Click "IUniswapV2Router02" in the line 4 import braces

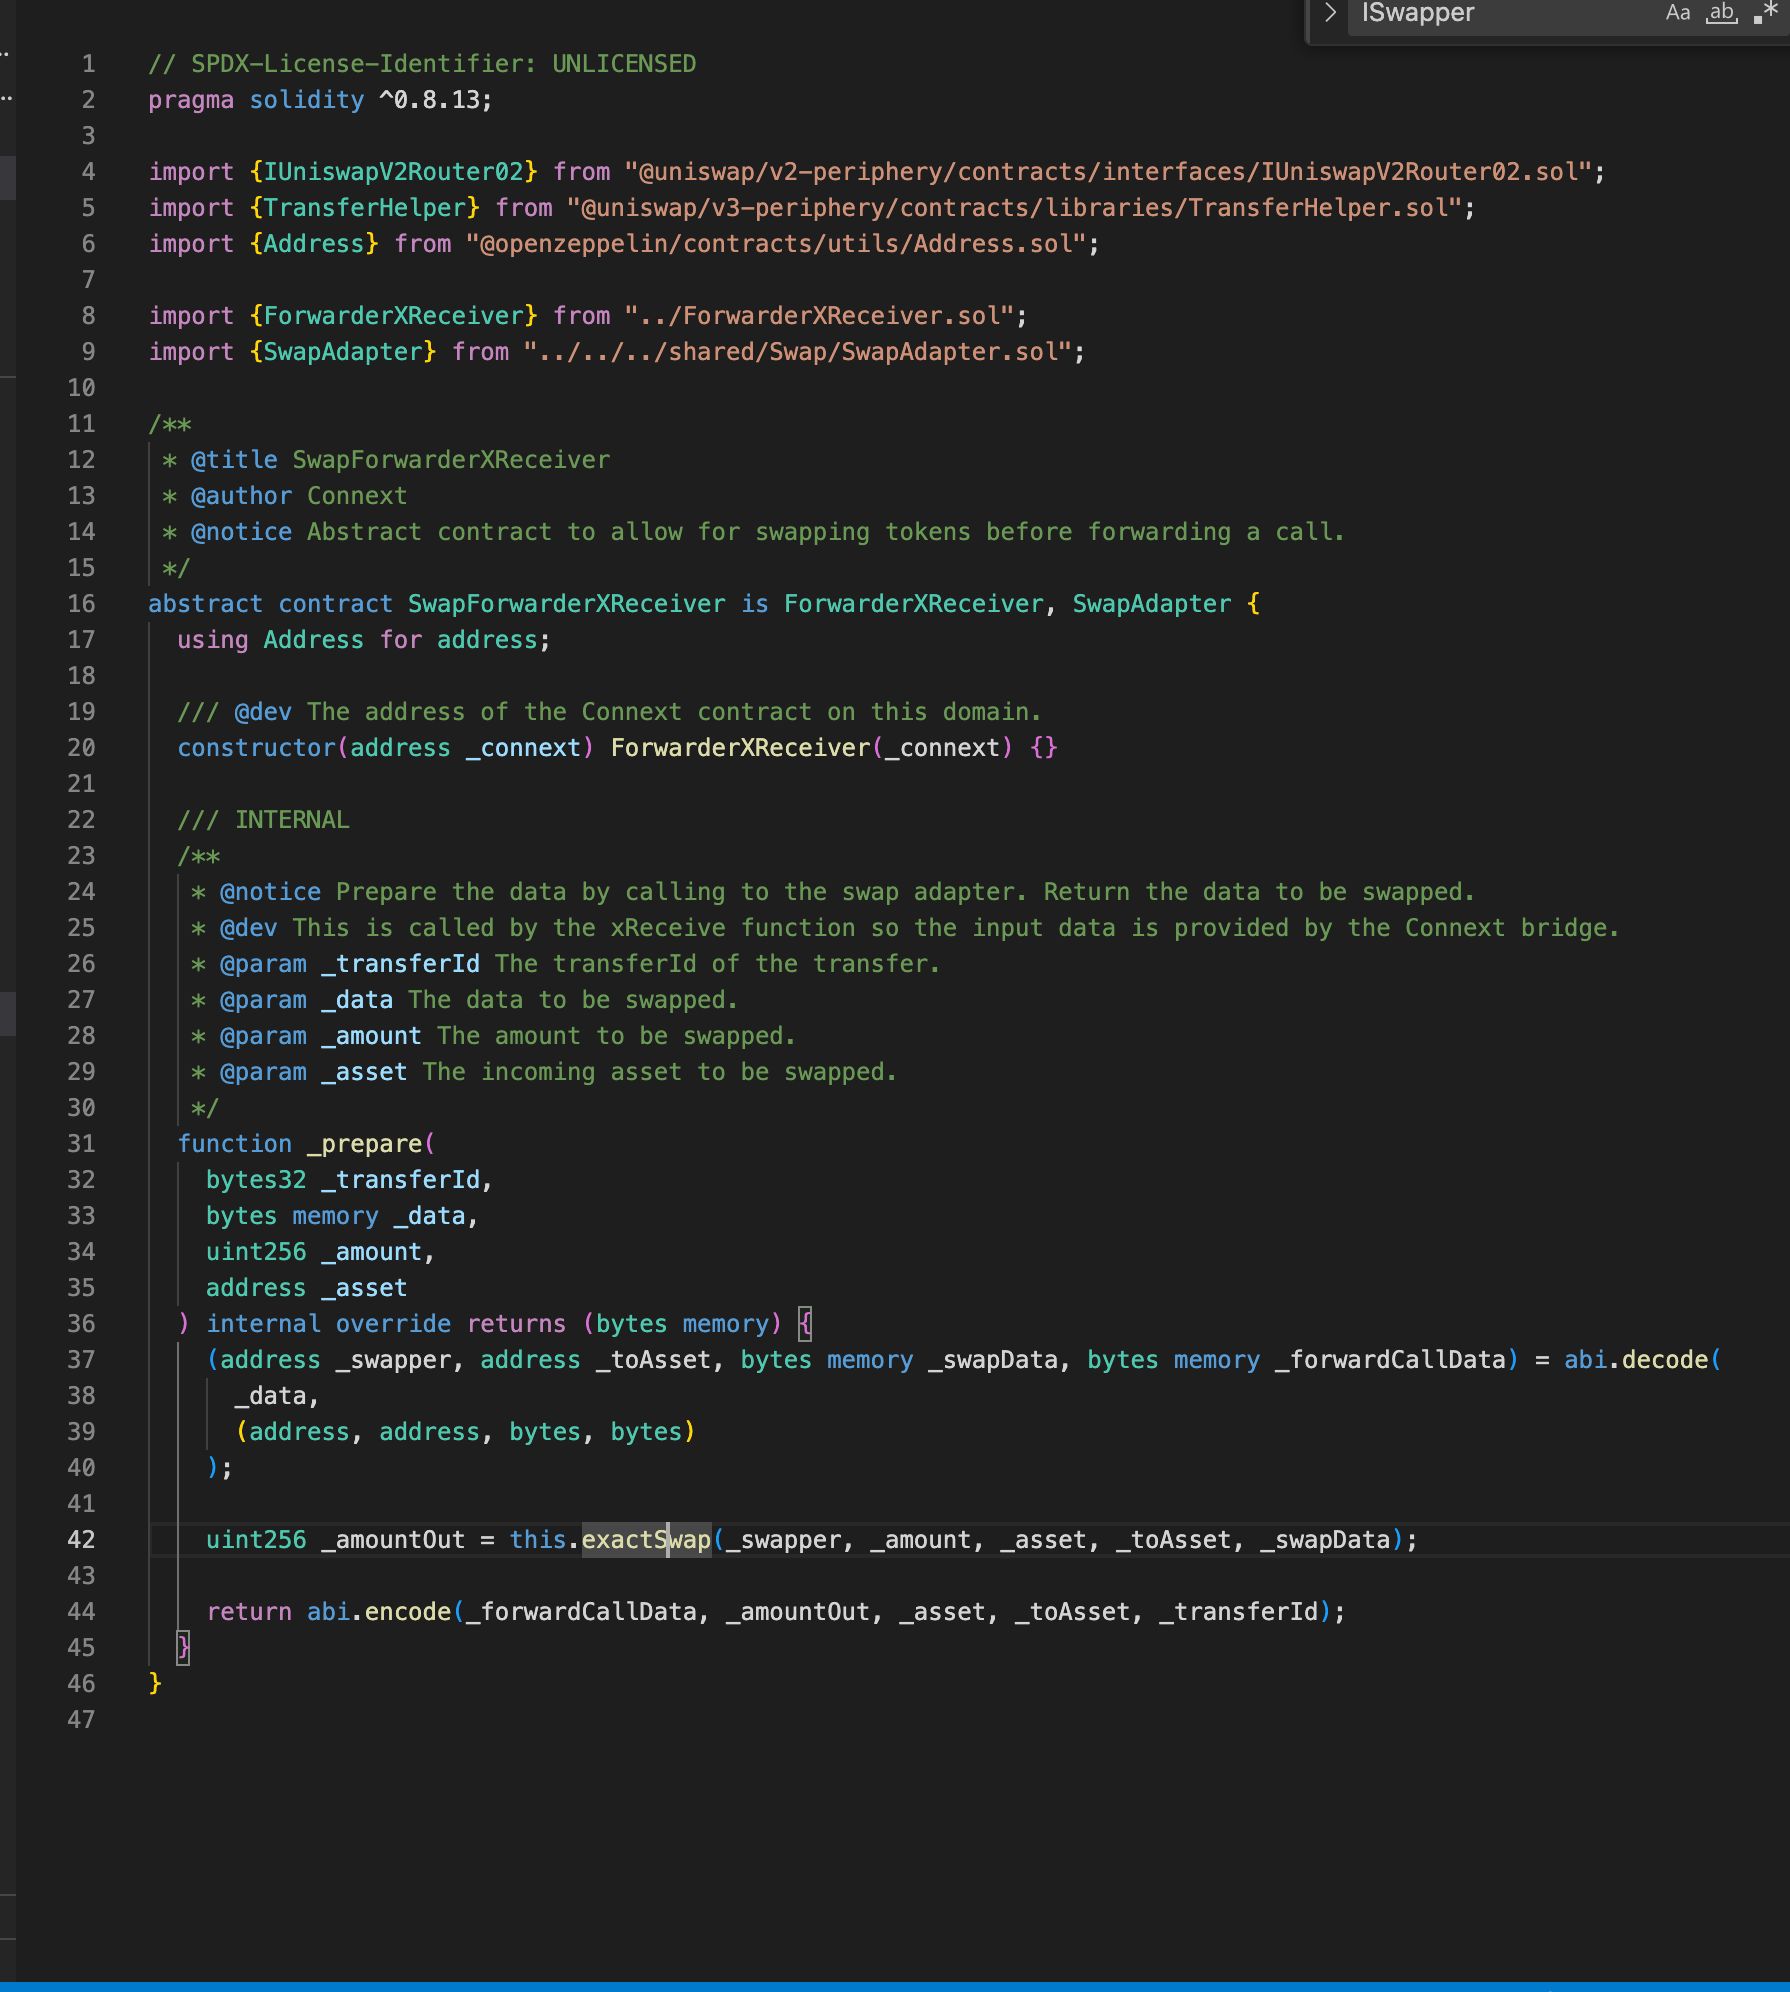coord(394,172)
